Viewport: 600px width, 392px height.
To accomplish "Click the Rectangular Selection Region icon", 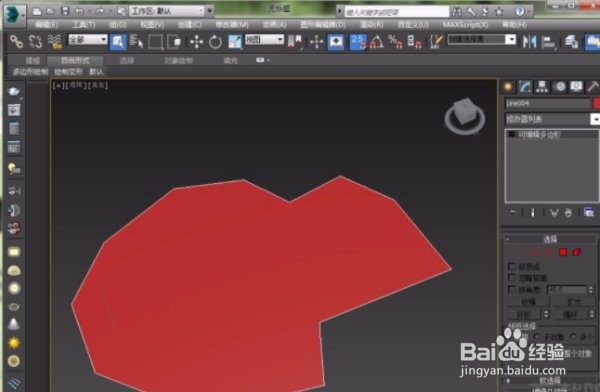I will (155, 42).
